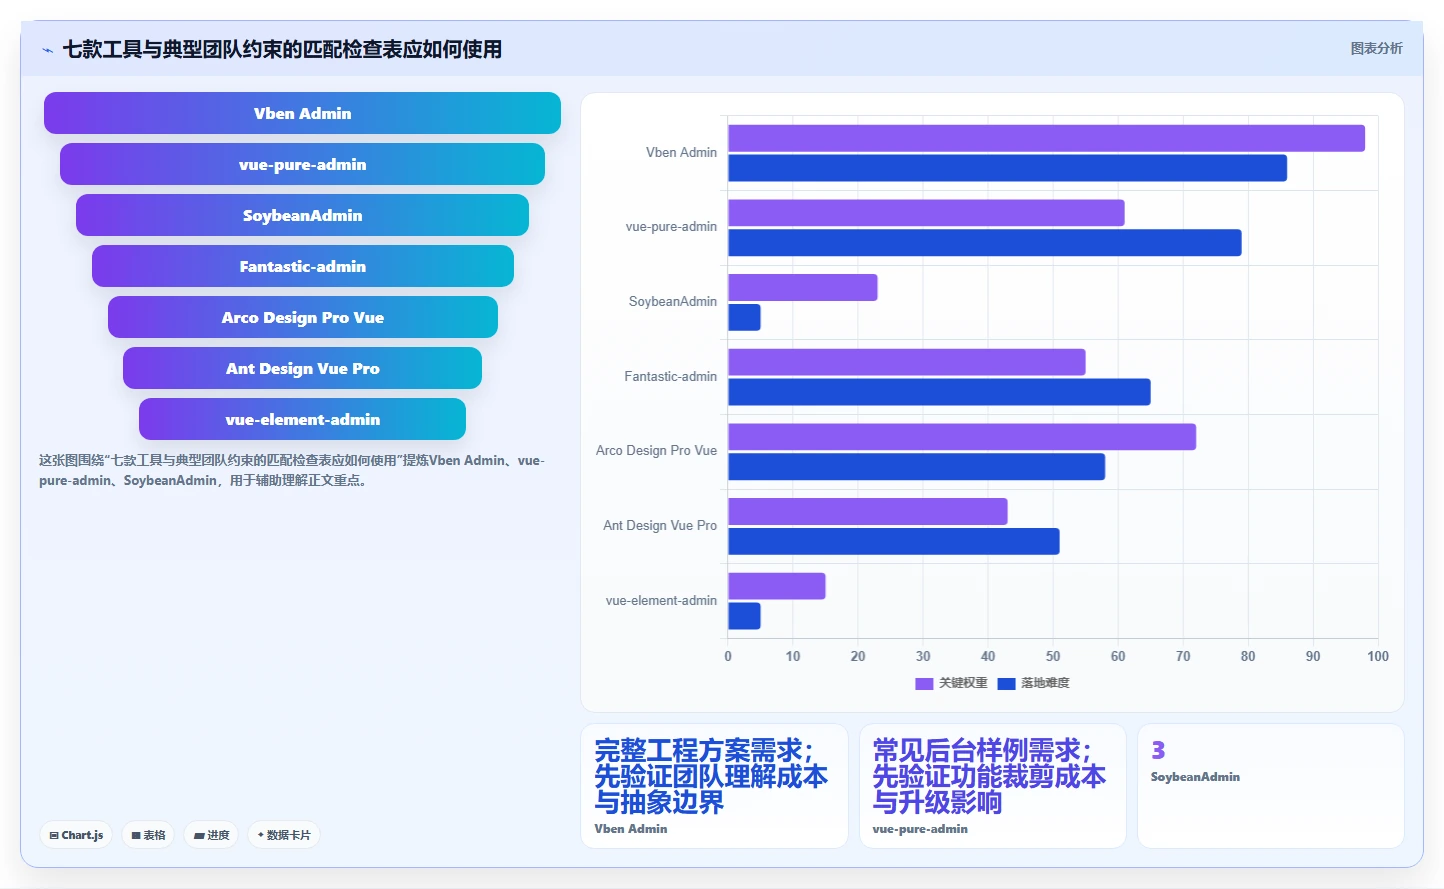Click the small icon before the page title
1444x889 pixels.
[x=47, y=50]
